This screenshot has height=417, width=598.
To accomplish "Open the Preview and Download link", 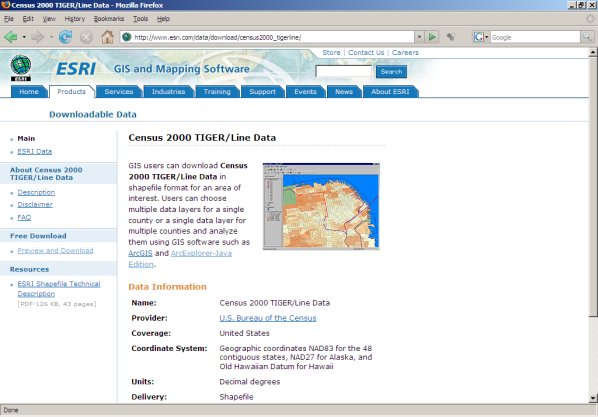I will click(x=55, y=251).
